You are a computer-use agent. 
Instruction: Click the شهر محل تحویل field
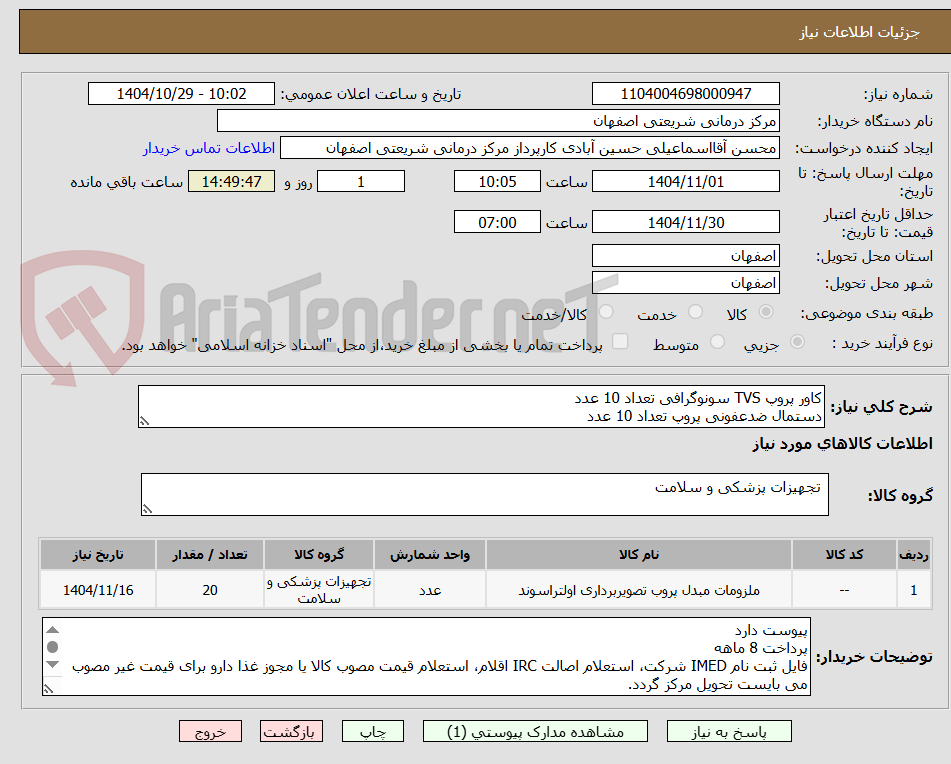pos(685,283)
